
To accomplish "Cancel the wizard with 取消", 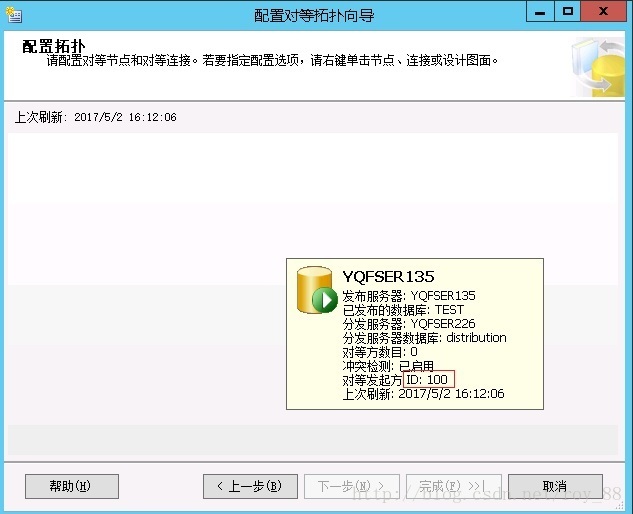I will 555,486.
